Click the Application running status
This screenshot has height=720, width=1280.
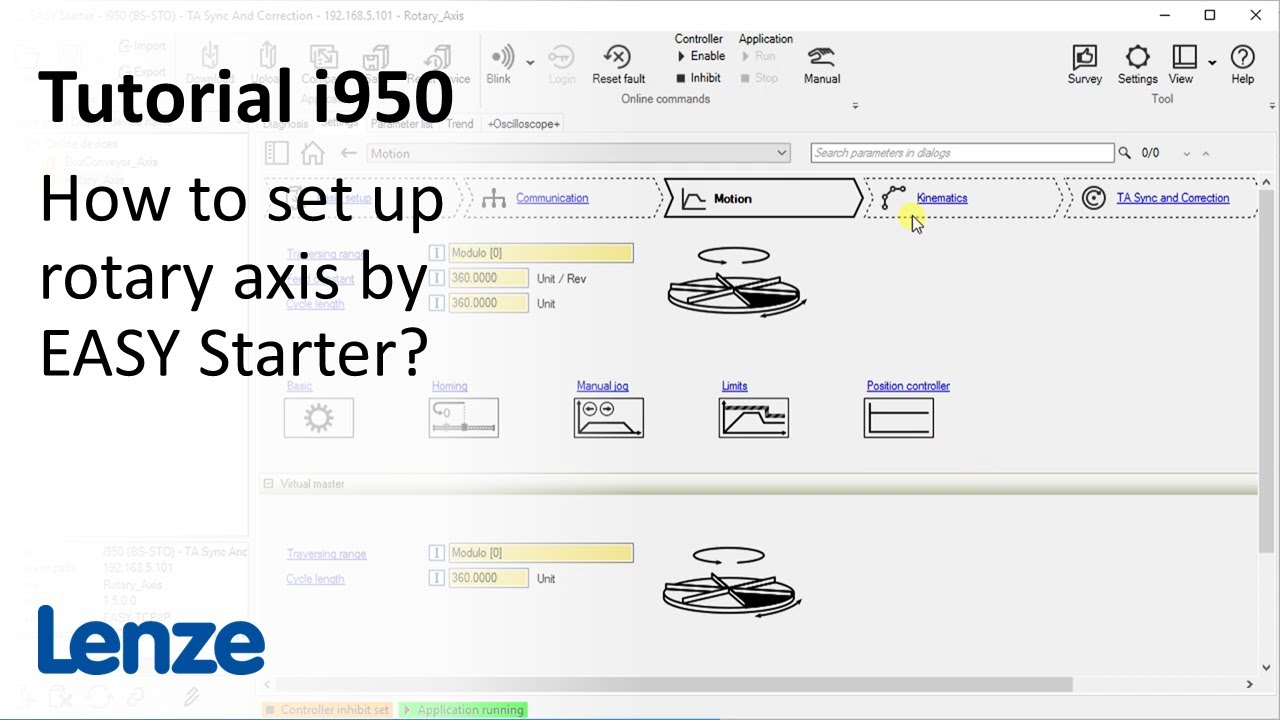click(x=462, y=710)
